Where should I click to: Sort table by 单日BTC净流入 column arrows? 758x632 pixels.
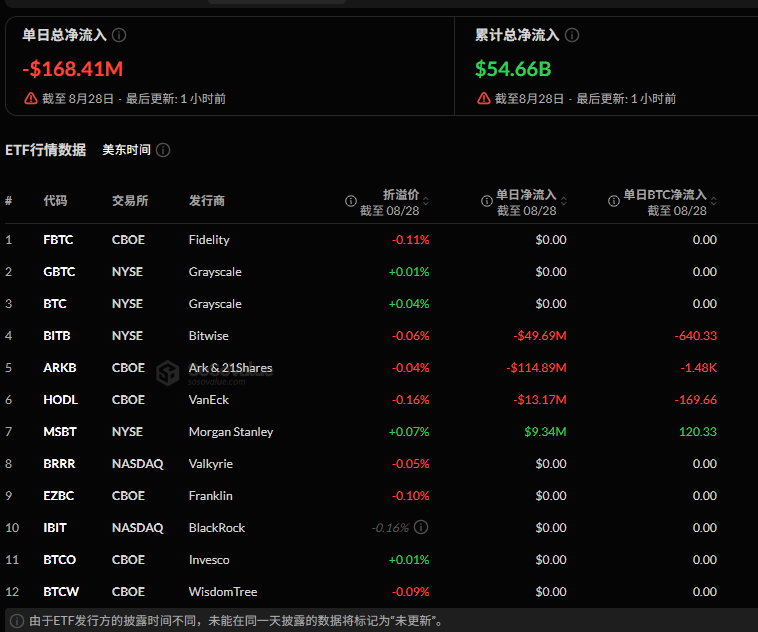[x=714, y=201]
